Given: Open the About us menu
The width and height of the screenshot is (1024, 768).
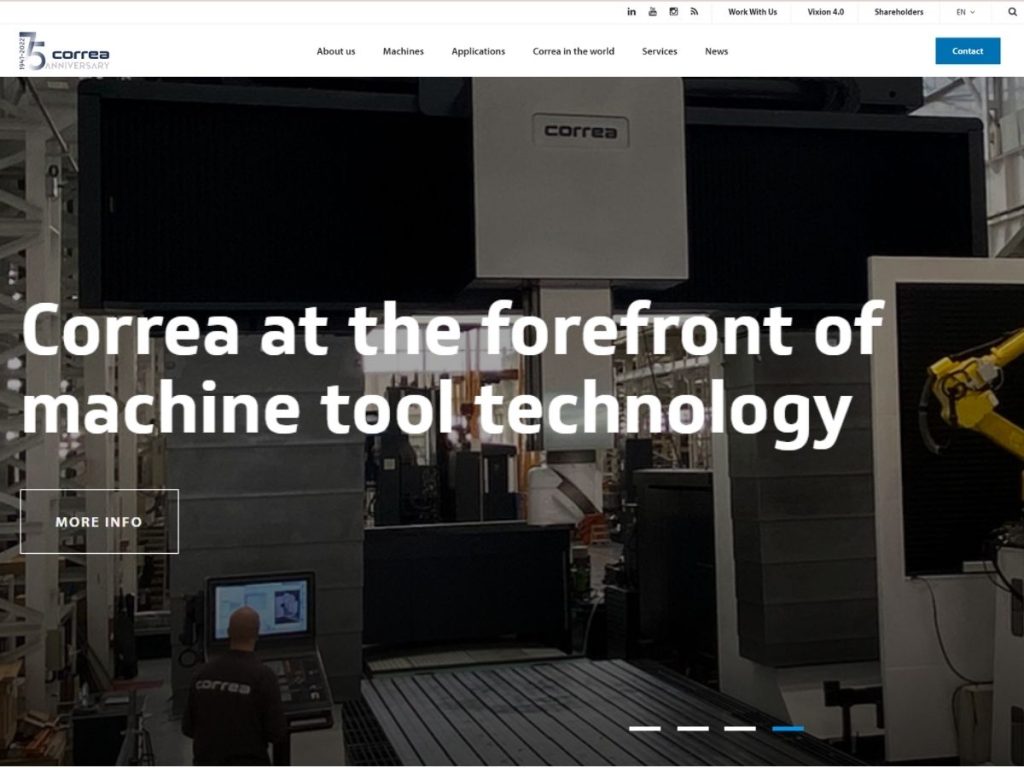Looking at the screenshot, I should pos(336,51).
